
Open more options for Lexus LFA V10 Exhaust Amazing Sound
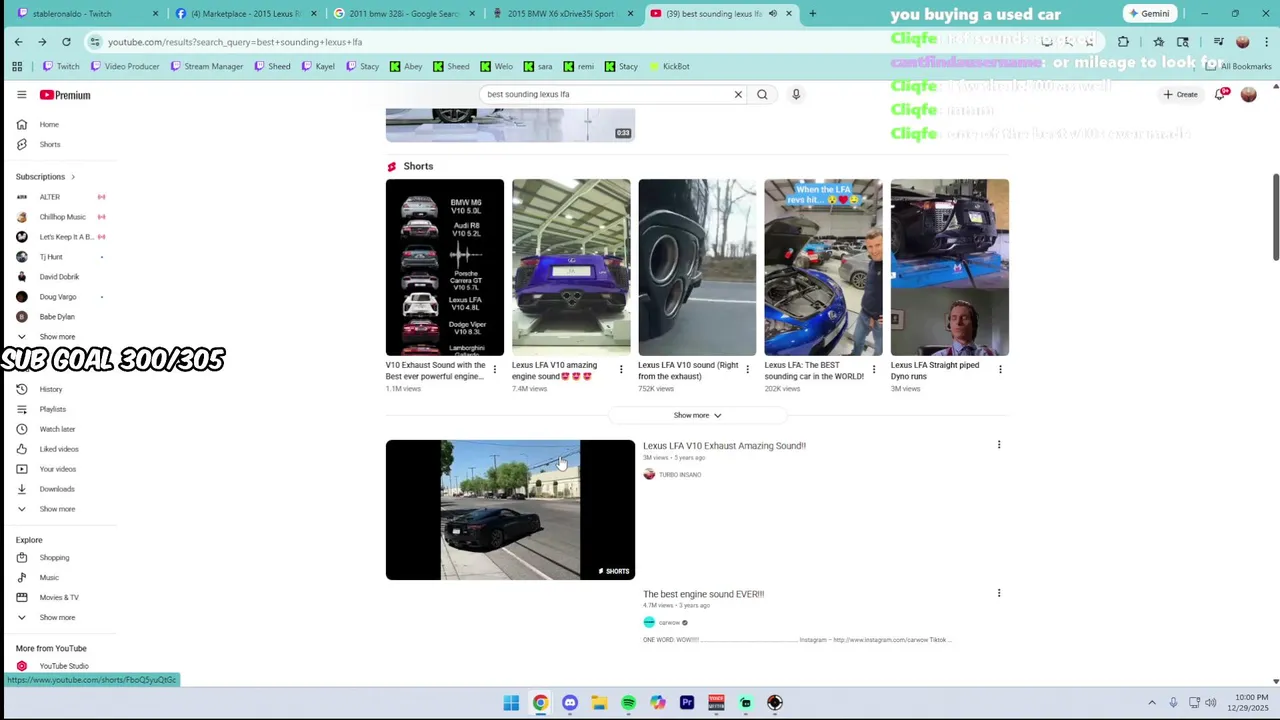pos(998,445)
